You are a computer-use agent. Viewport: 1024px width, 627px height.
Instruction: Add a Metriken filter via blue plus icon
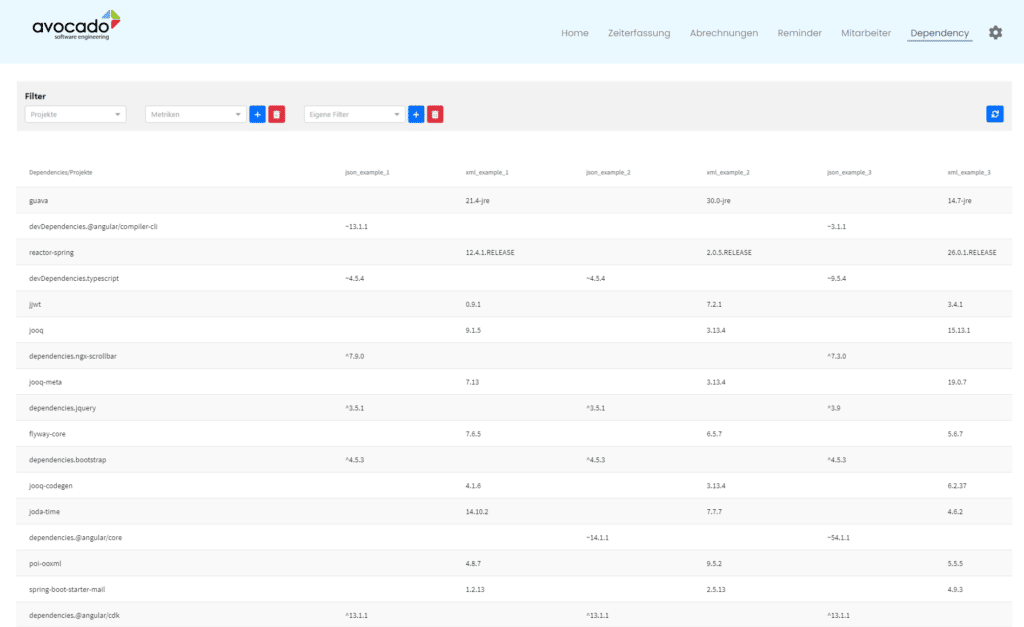pos(257,114)
